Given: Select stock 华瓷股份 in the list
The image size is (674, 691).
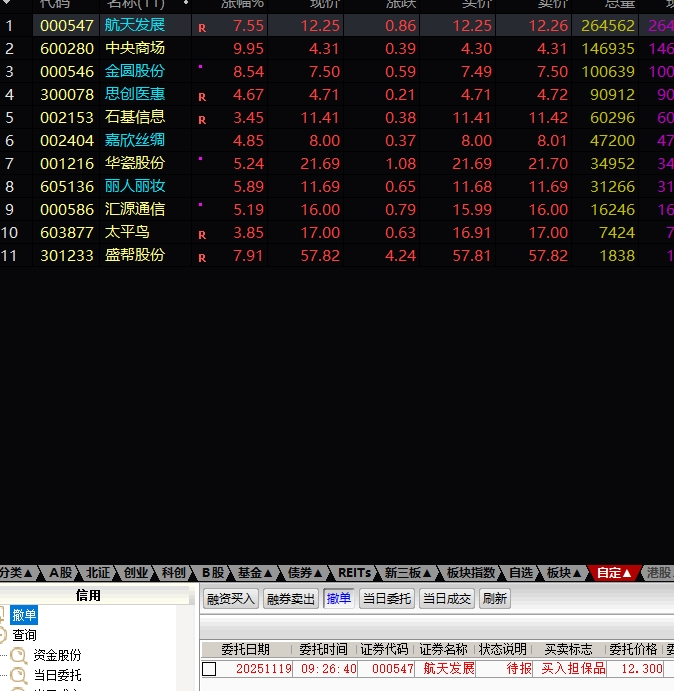Looking at the screenshot, I should 134,163.
